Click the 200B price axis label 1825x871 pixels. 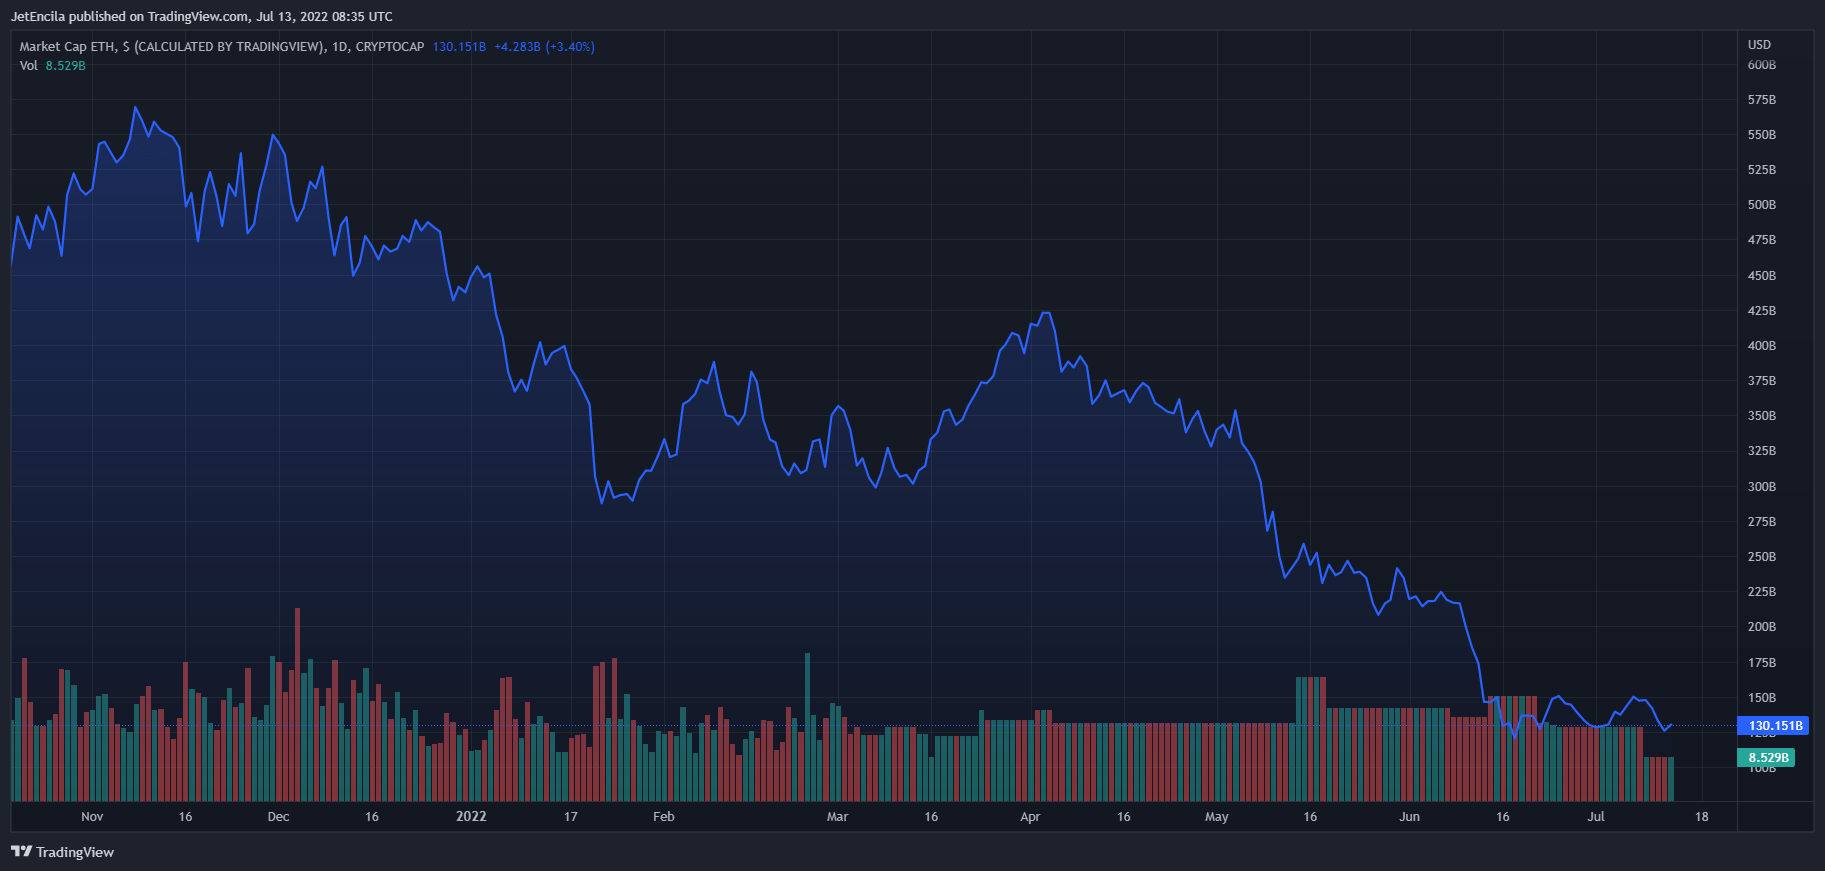[1762, 627]
